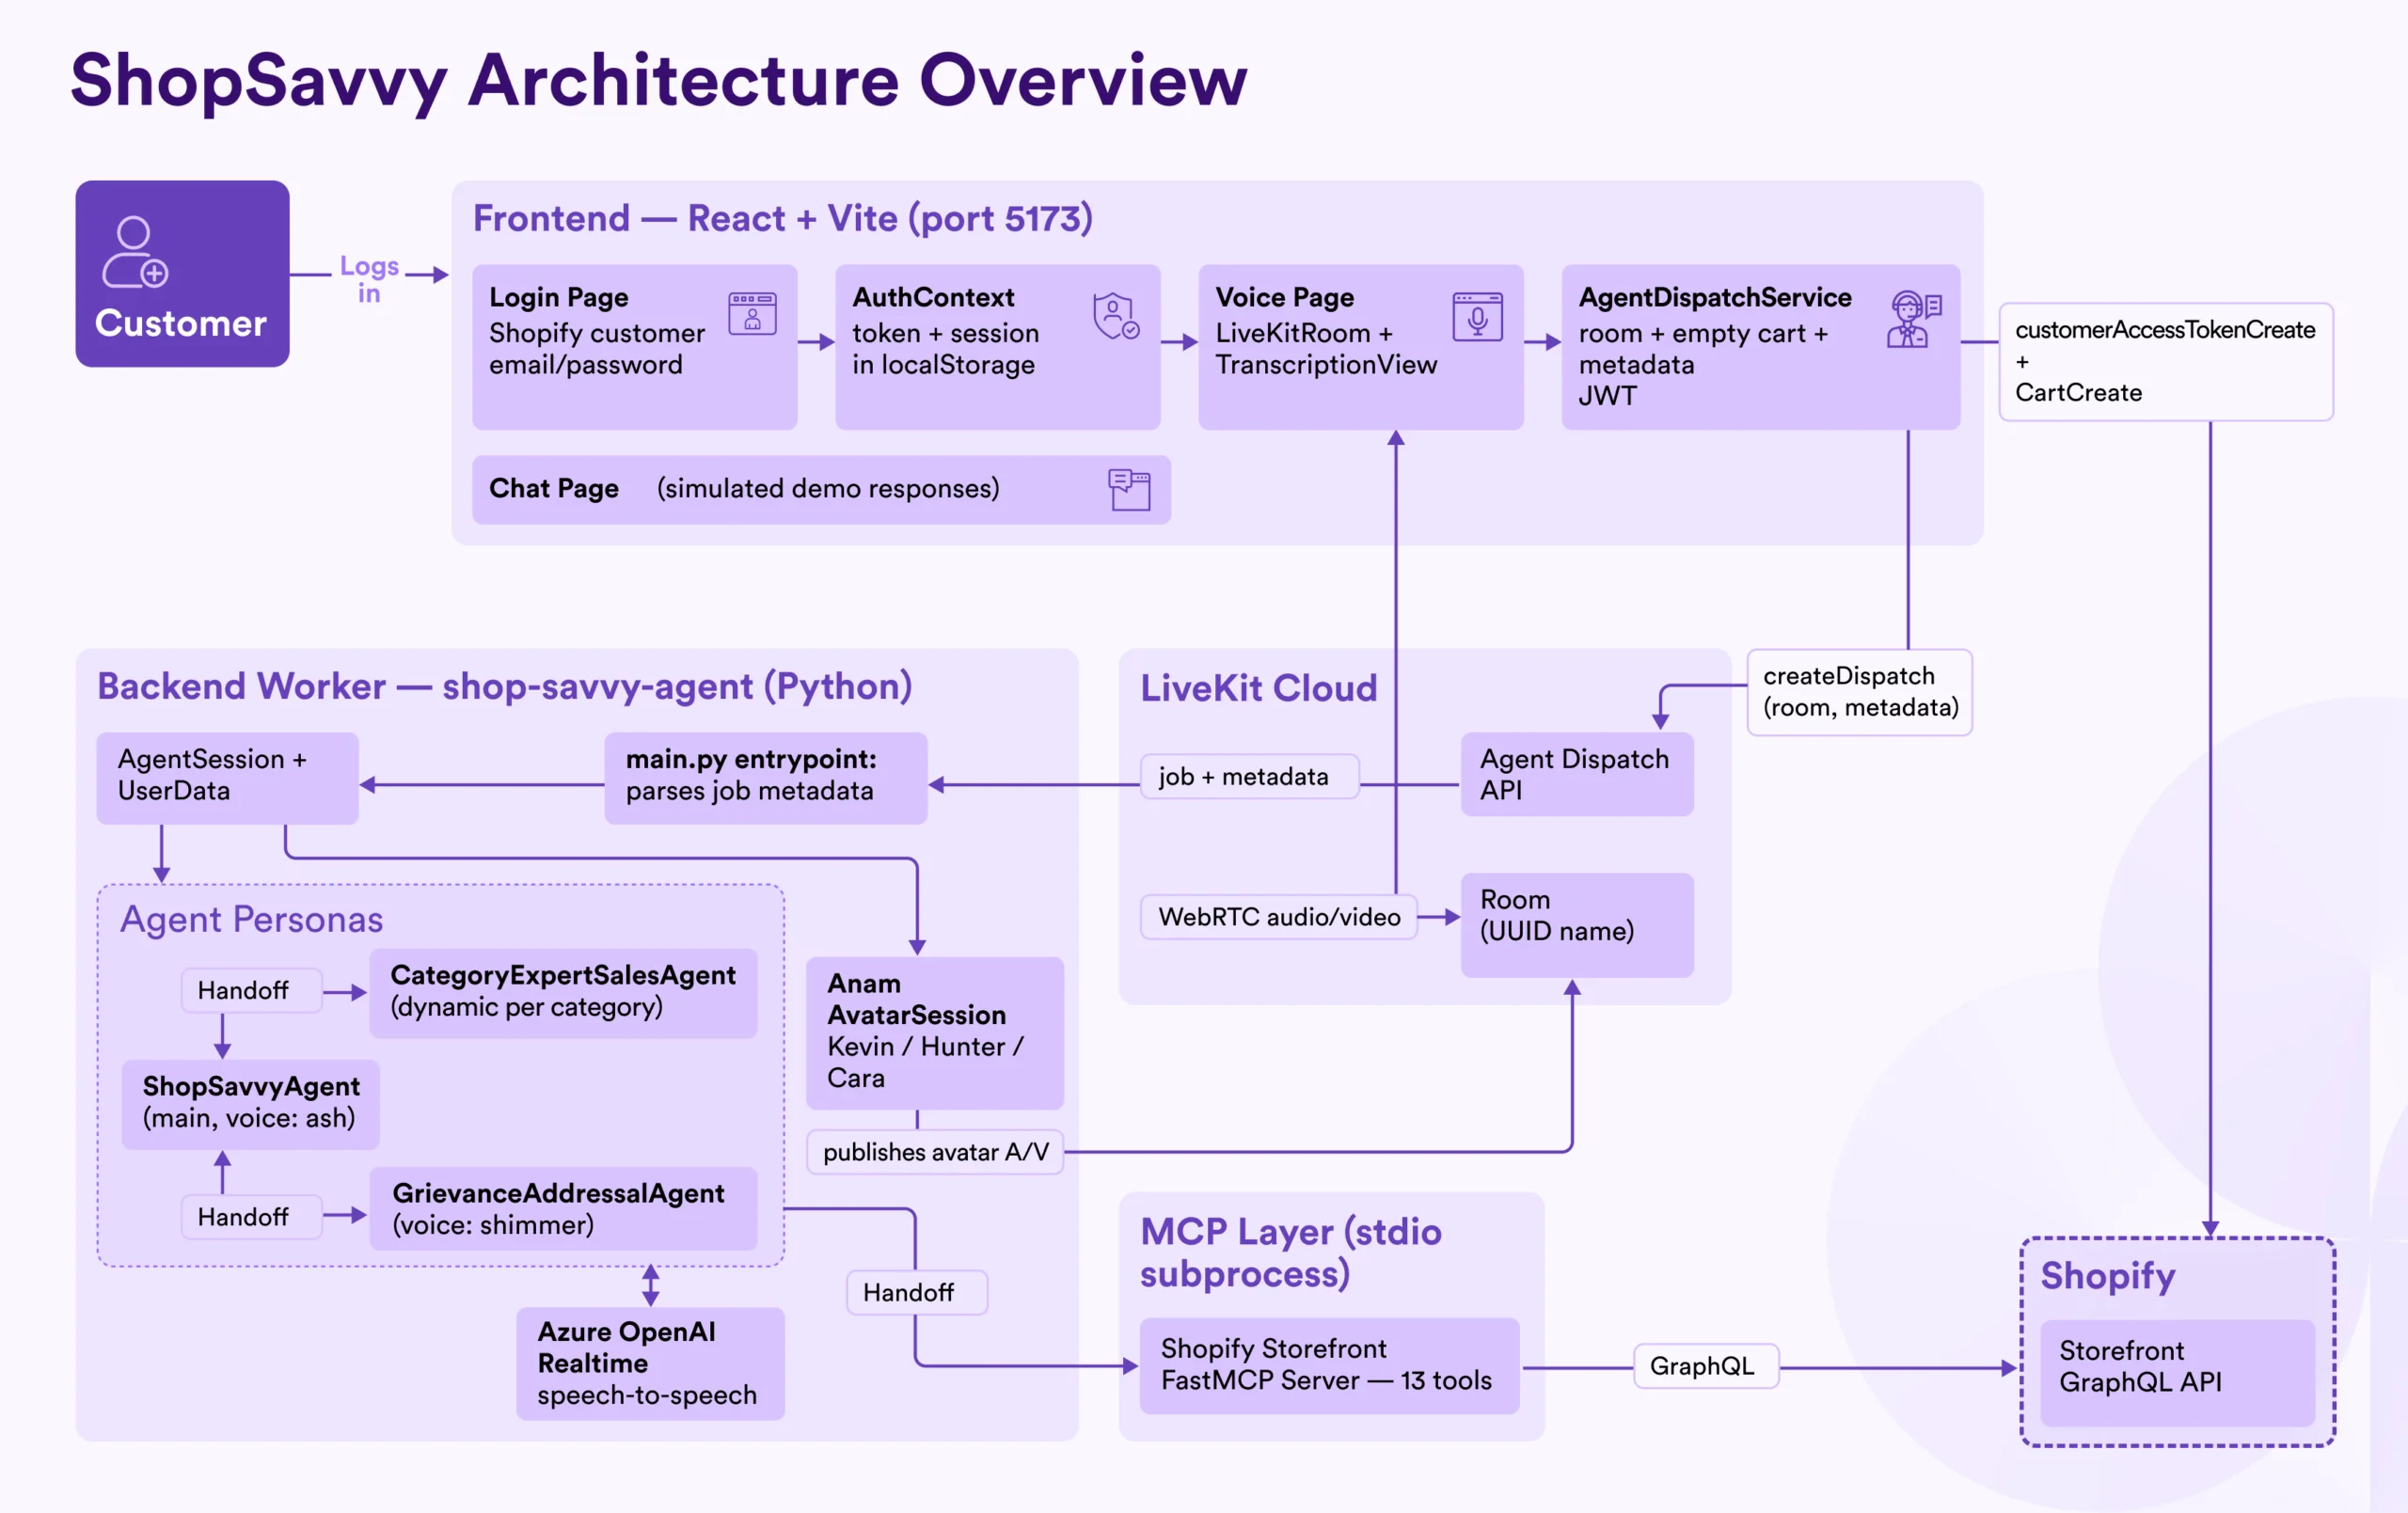Click the "Shopify" heading in the dashed box

point(2108,1276)
